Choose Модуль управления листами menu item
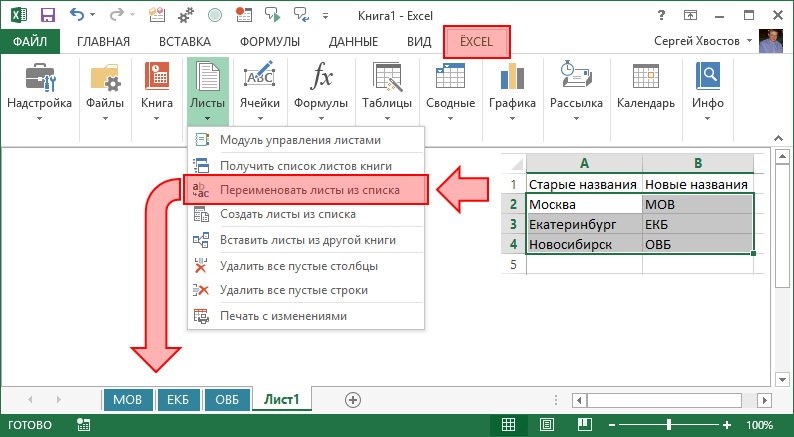This screenshot has height=437, width=794. pos(306,140)
